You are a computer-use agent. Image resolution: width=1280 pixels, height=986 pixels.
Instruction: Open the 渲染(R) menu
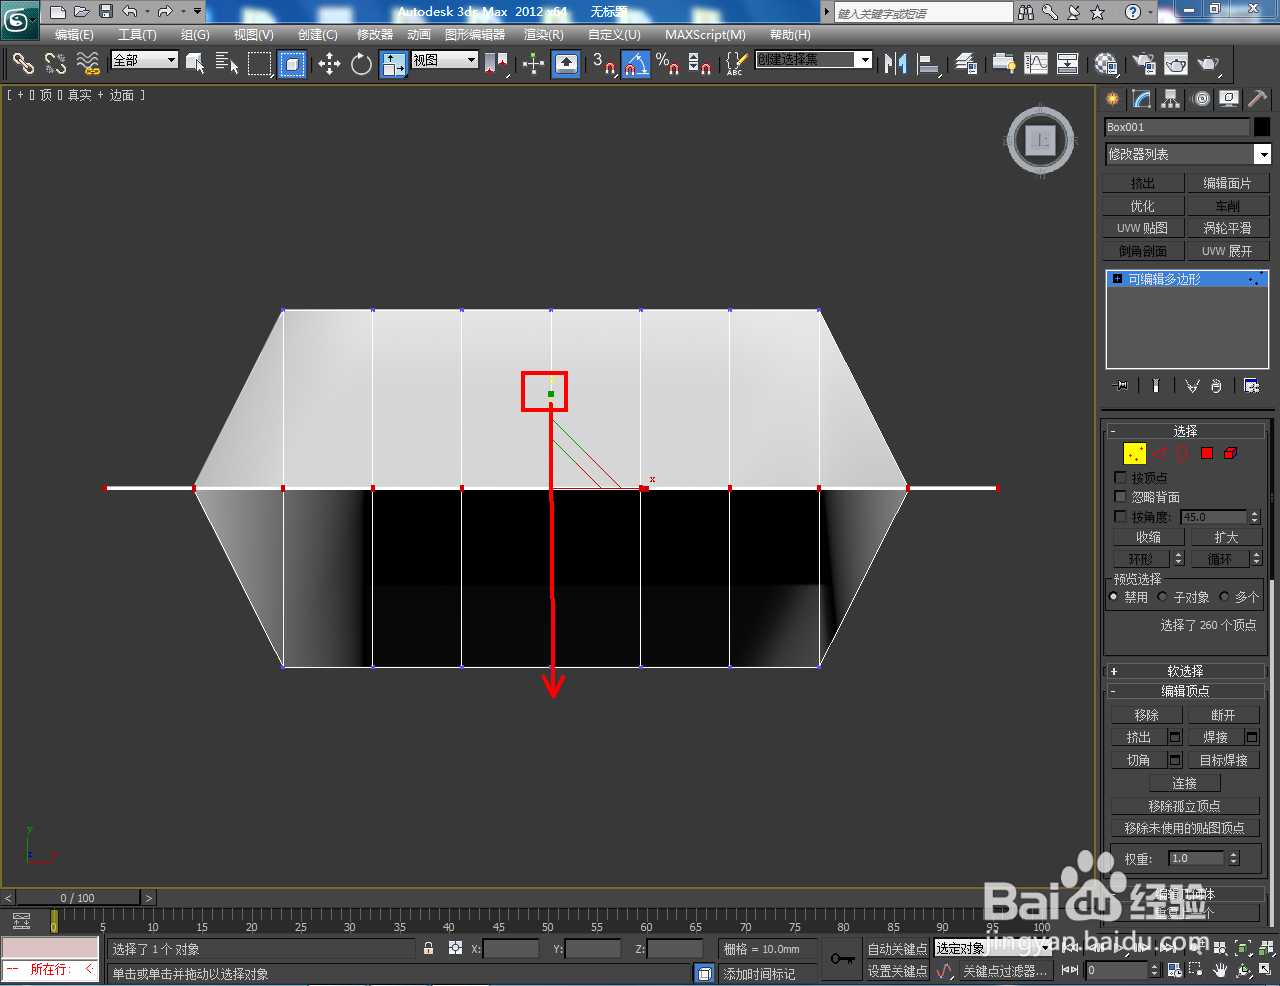tap(544, 35)
